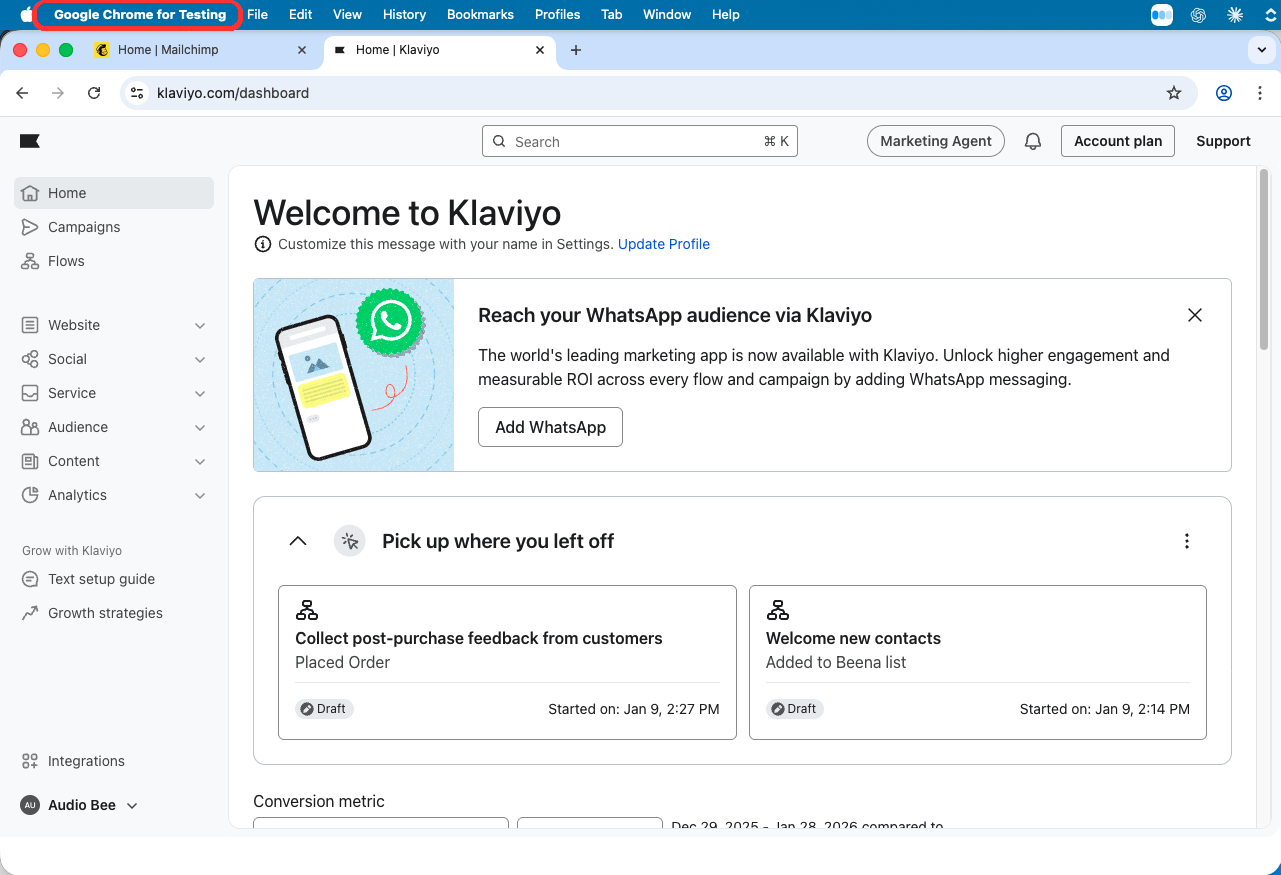Viewport: 1281px width, 875px height.
Task: Open Update Profile link
Action: pyautogui.click(x=663, y=243)
